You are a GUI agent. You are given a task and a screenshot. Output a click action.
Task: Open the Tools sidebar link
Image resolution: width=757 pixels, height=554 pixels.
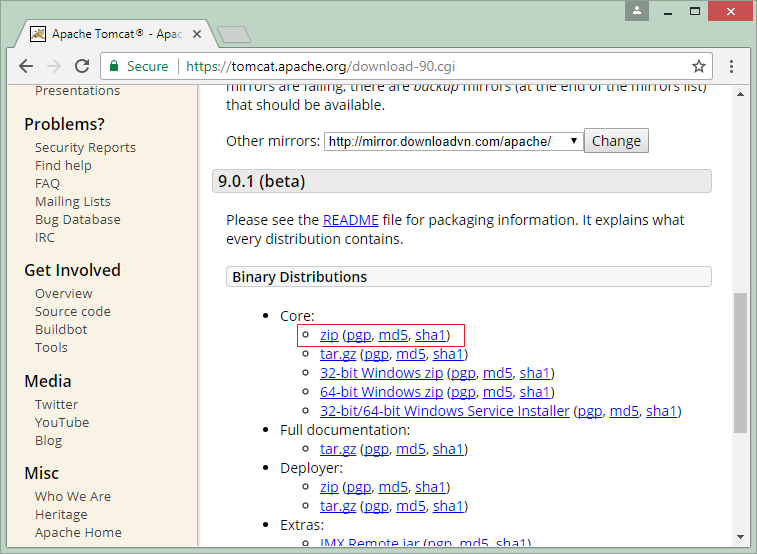point(51,347)
